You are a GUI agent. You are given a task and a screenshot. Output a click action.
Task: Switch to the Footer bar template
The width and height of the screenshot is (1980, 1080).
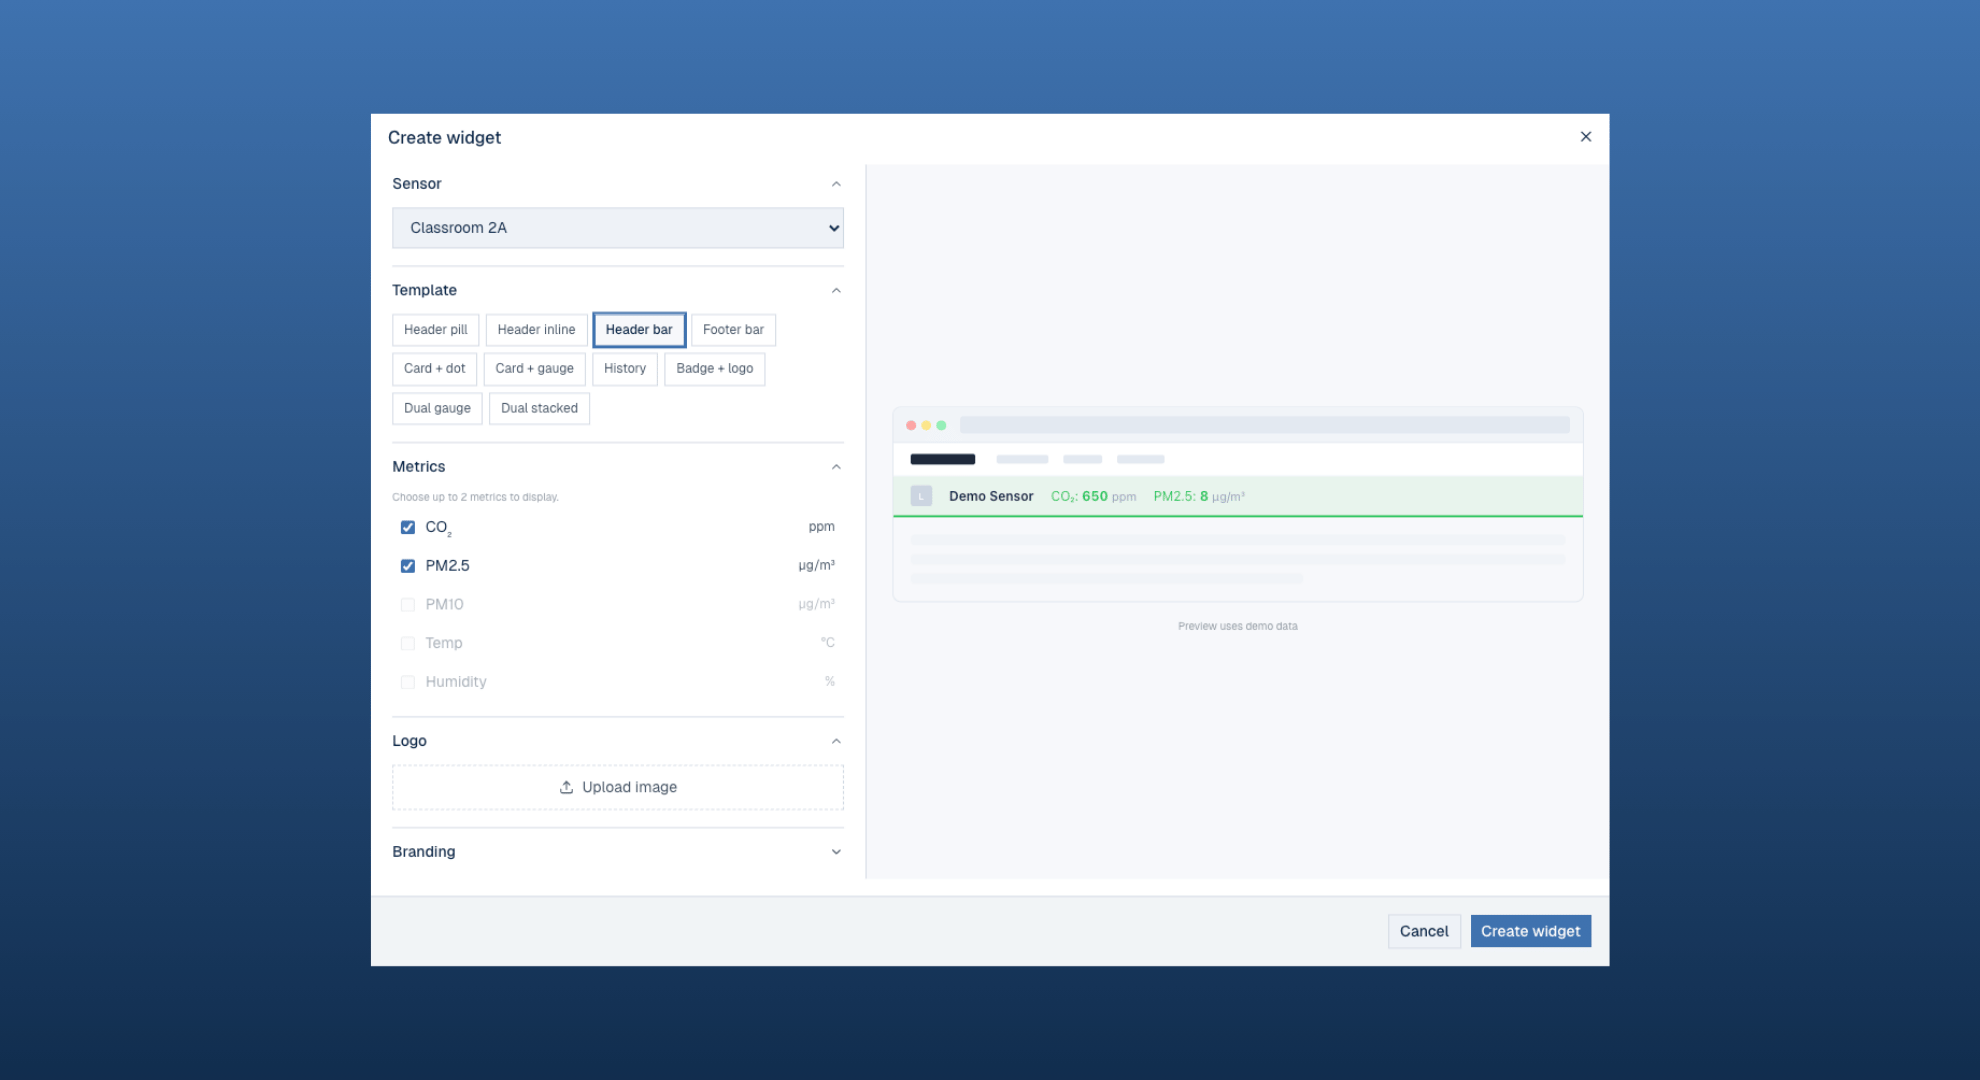[733, 329]
